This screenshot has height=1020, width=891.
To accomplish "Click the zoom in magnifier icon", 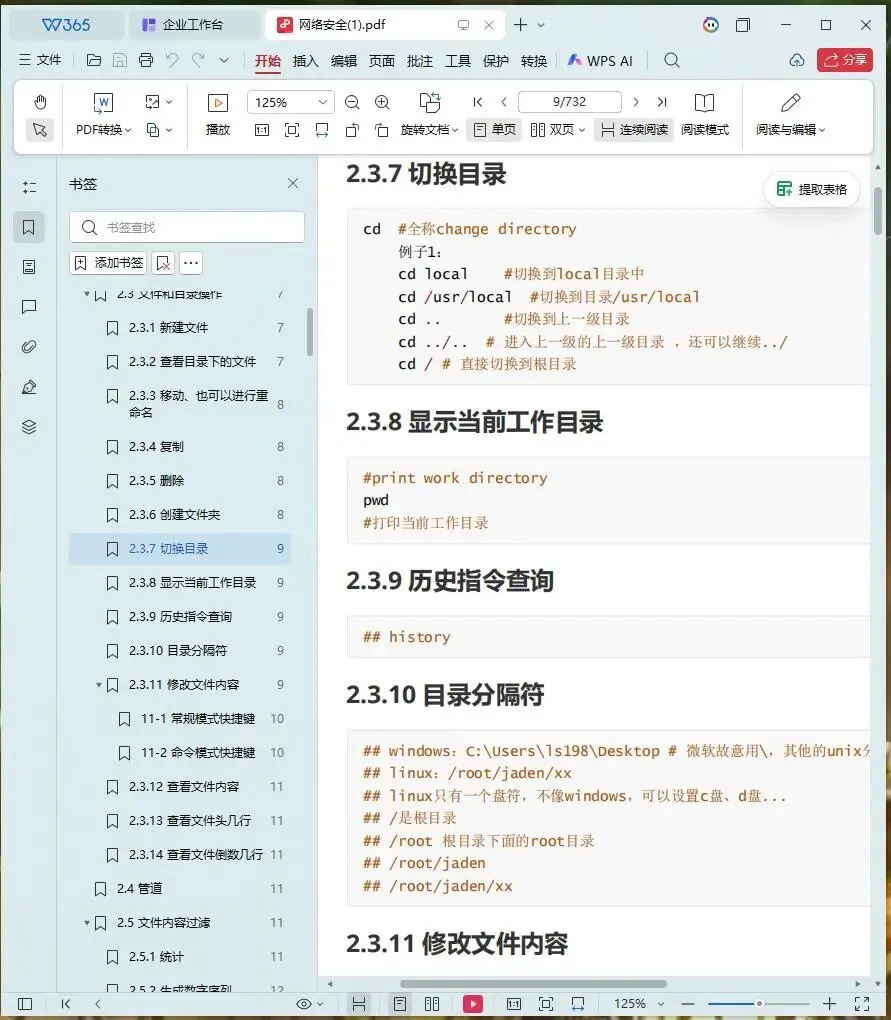I will point(382,102).
